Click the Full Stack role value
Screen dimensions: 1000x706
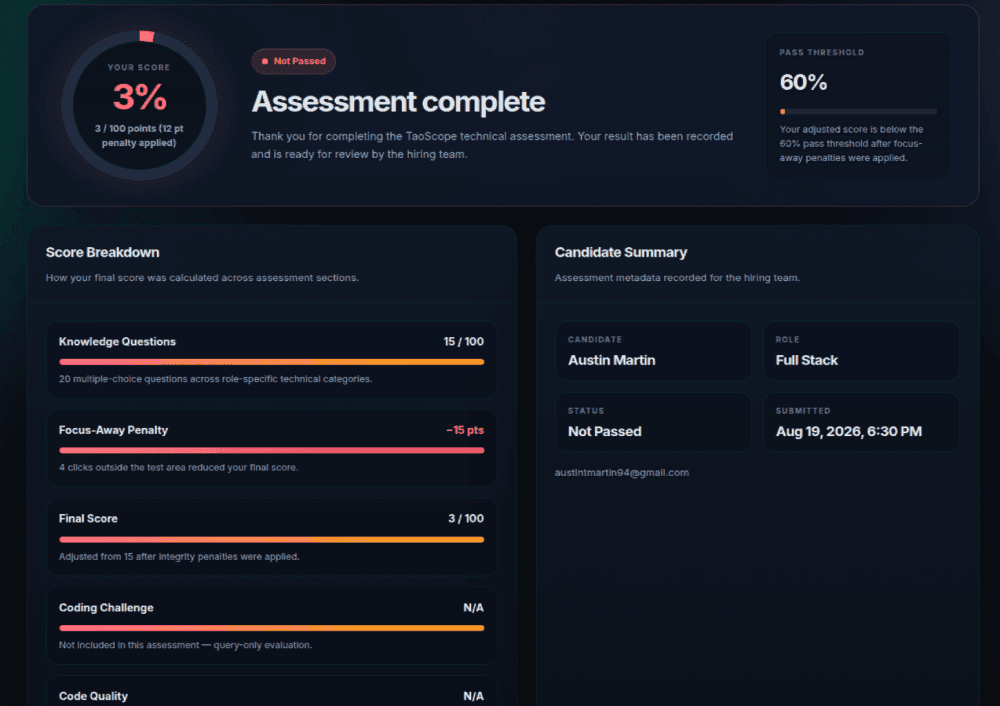point(806,360)
